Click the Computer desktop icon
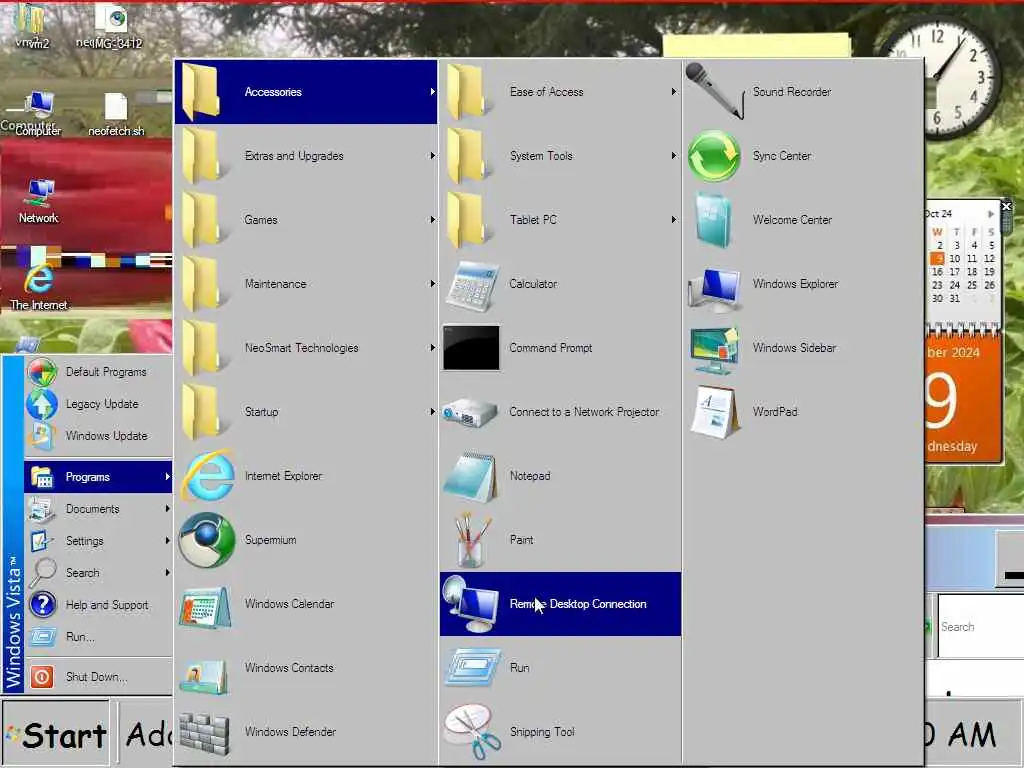Image resolution: width=1024 pixels, height=768 pixels. tap(37, 113)
